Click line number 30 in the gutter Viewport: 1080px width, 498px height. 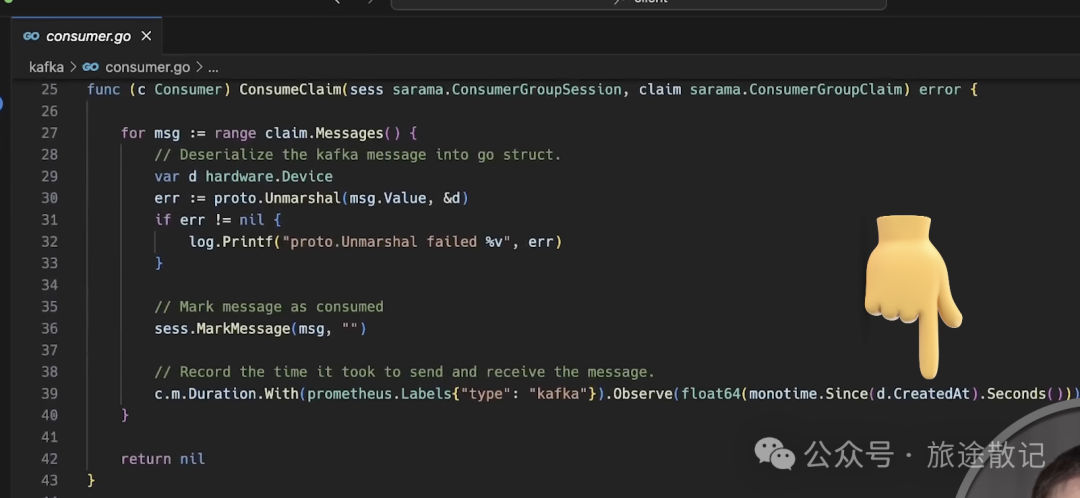(x=50, y=198)
